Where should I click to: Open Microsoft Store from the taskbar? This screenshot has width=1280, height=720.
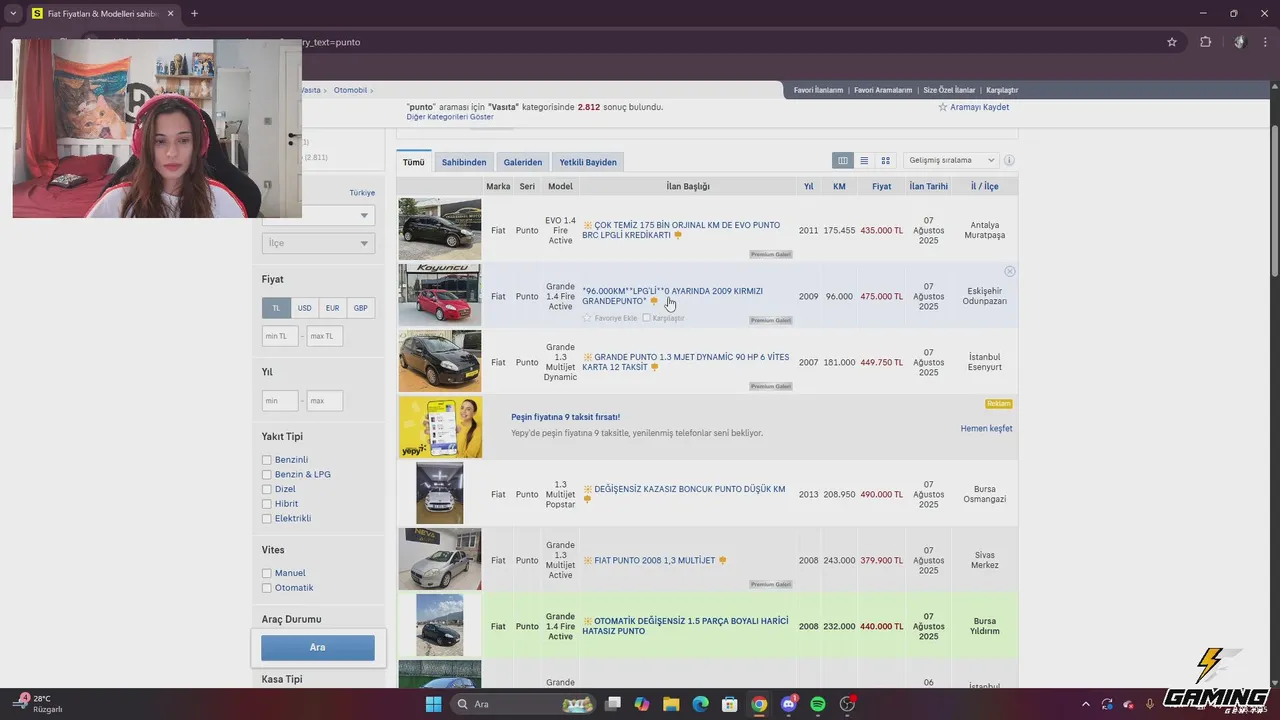click(730, 704)
